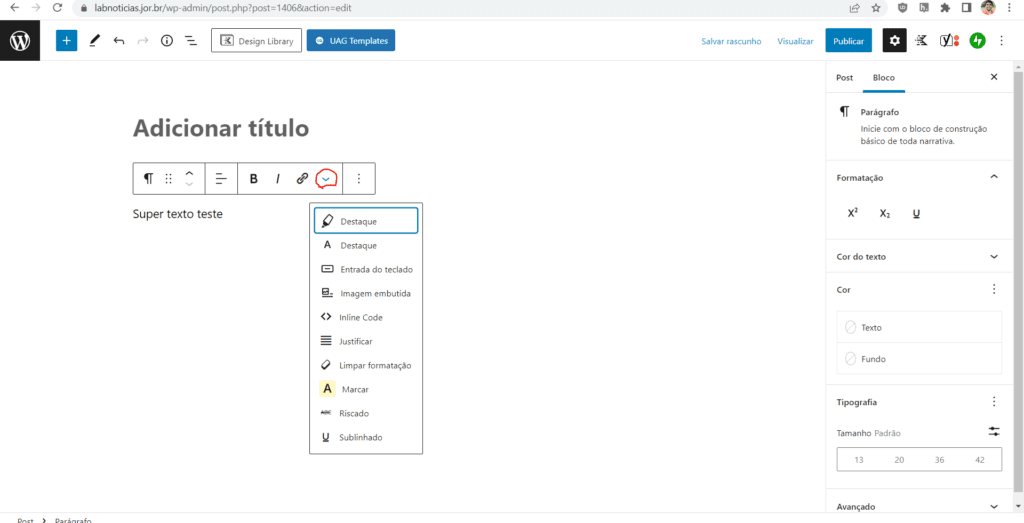Toggle underline in Formatação panel

pyautogui.click(x=916, y=213)
